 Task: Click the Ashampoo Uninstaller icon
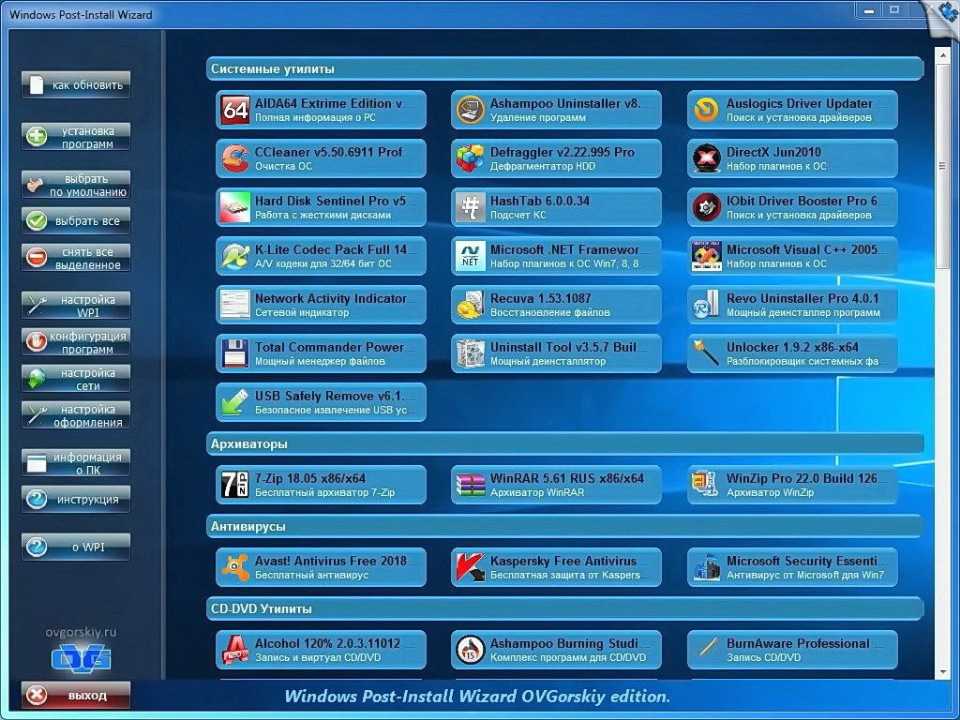click(x=470, y=110)
